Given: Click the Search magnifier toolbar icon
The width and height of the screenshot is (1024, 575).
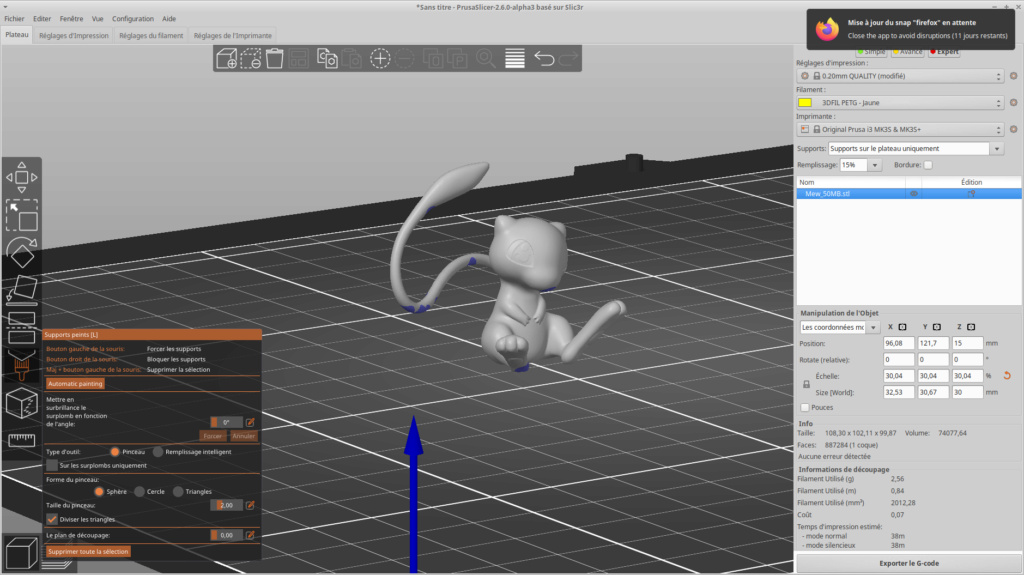Looking at the screenshot, I should pyautogui.click(x=485, y=59).
